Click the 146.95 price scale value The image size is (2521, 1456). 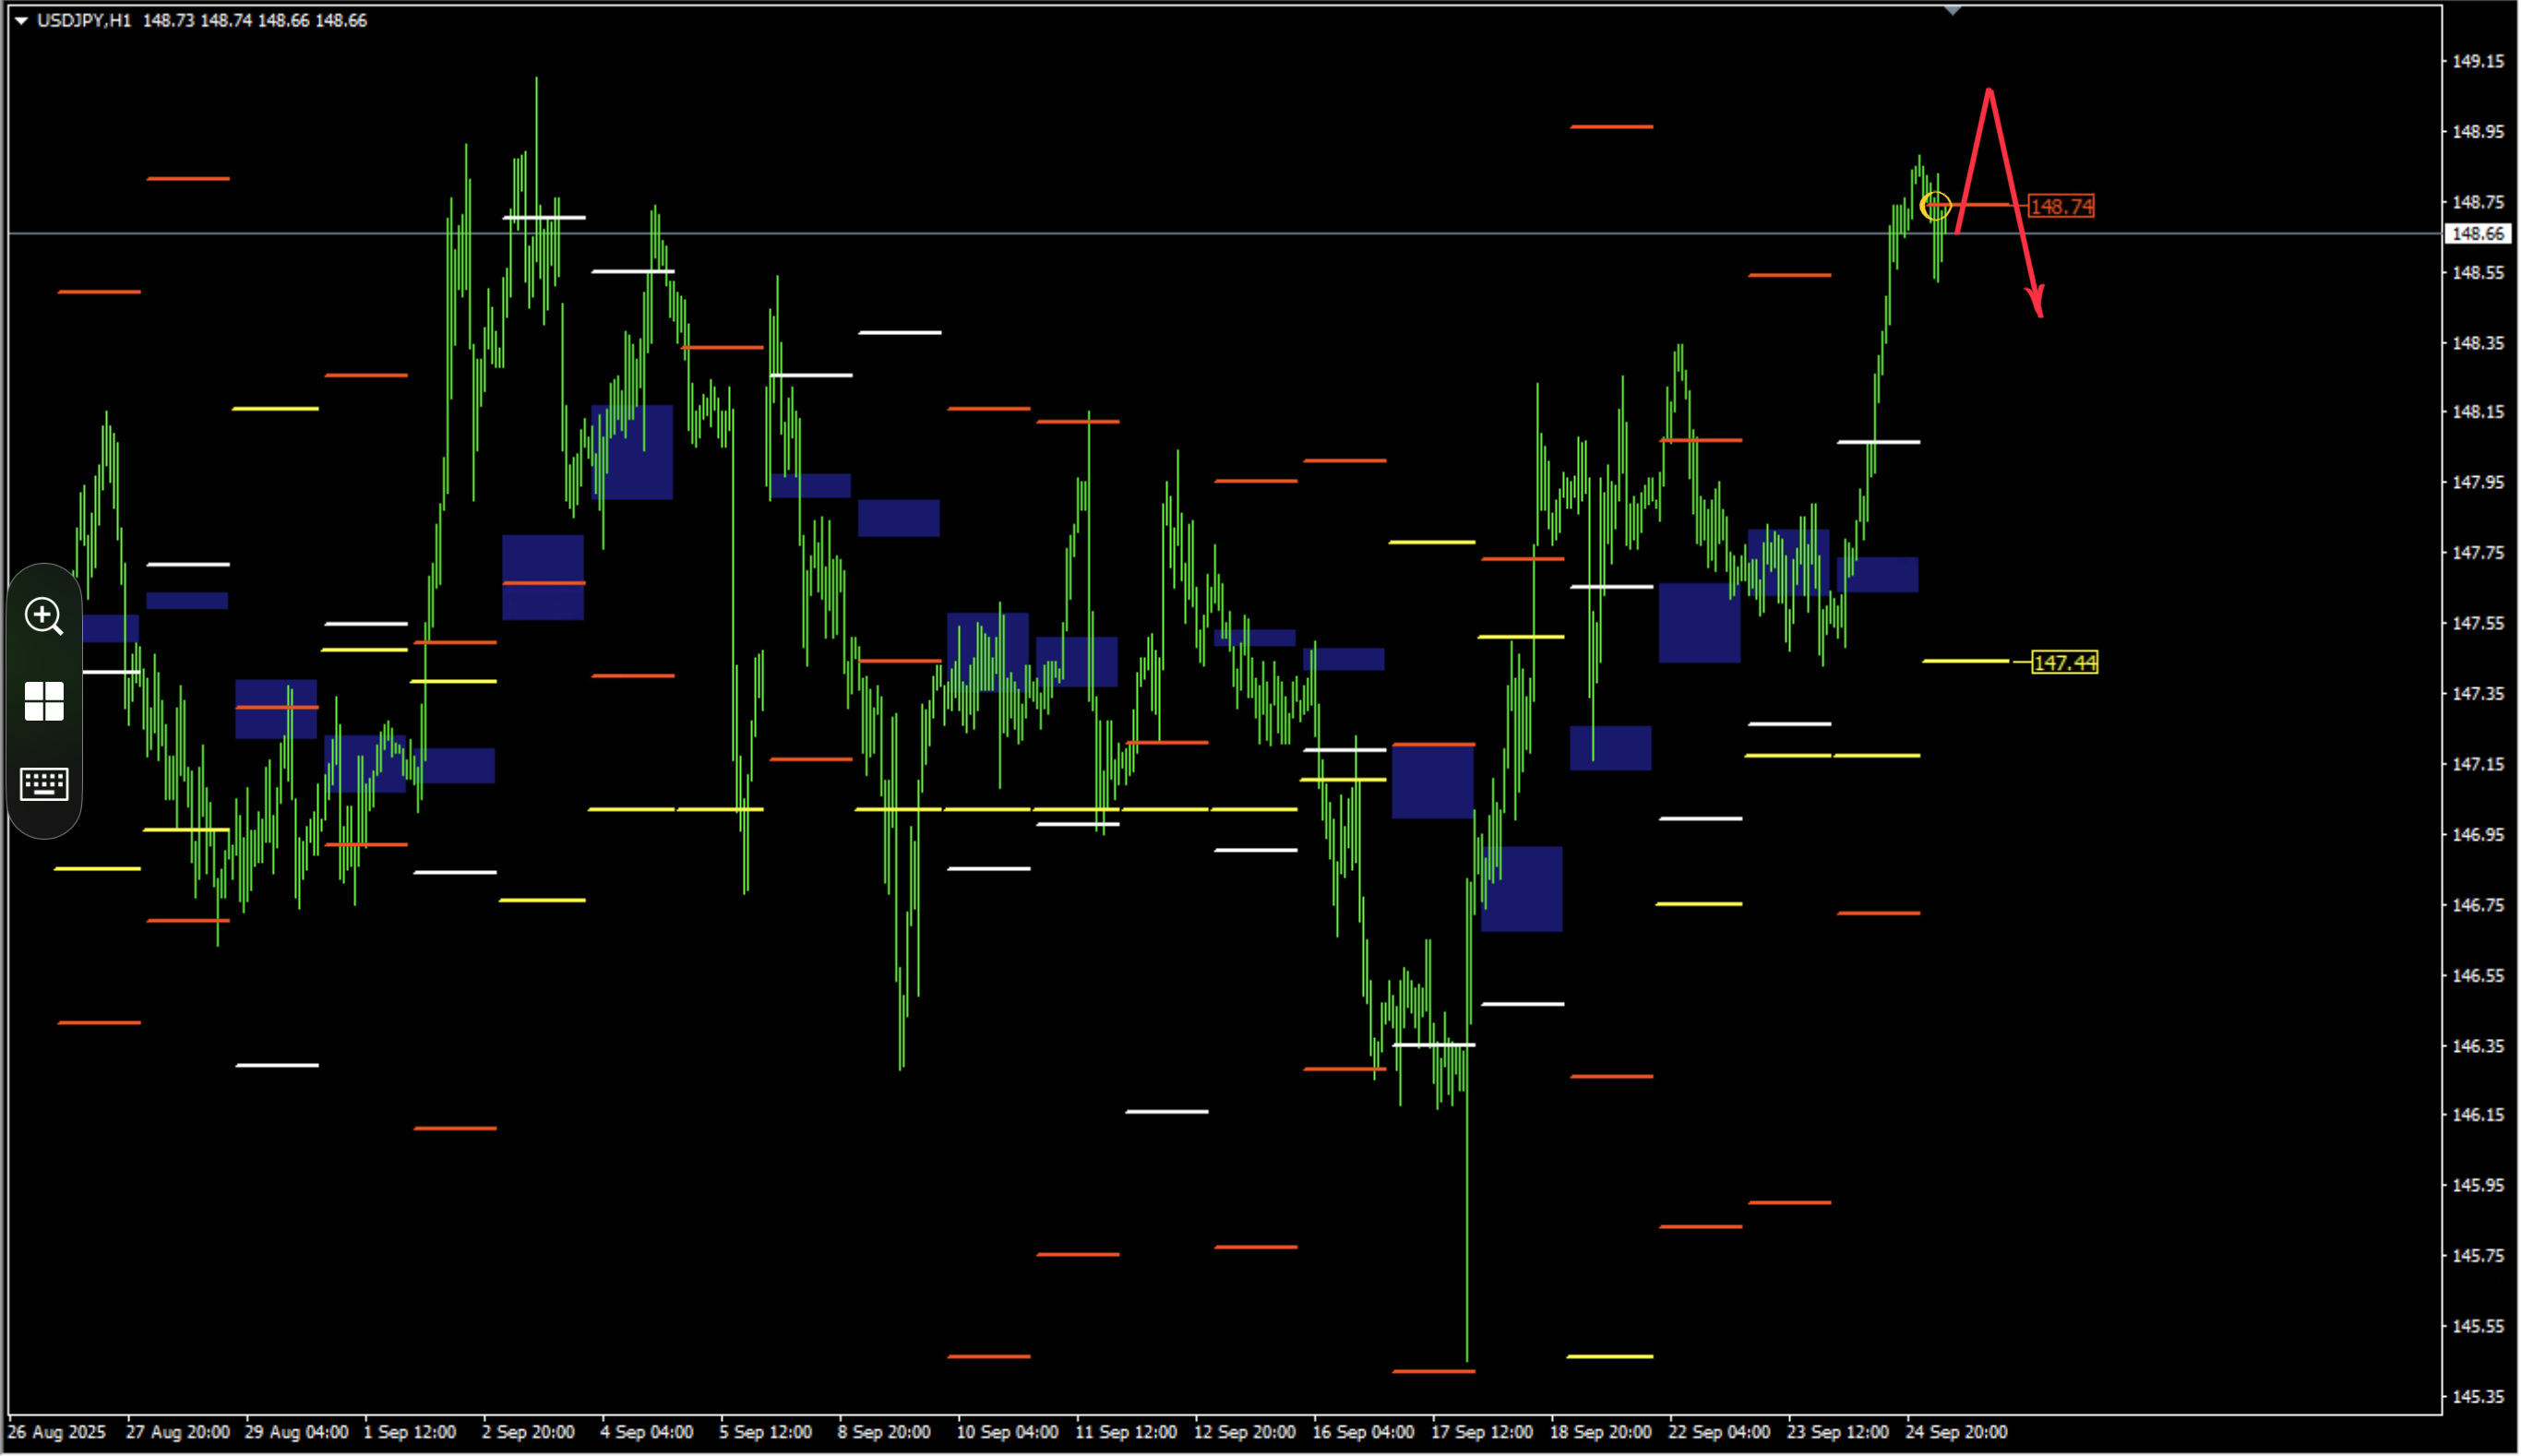pyautogui.click(x=2478, y=834)
